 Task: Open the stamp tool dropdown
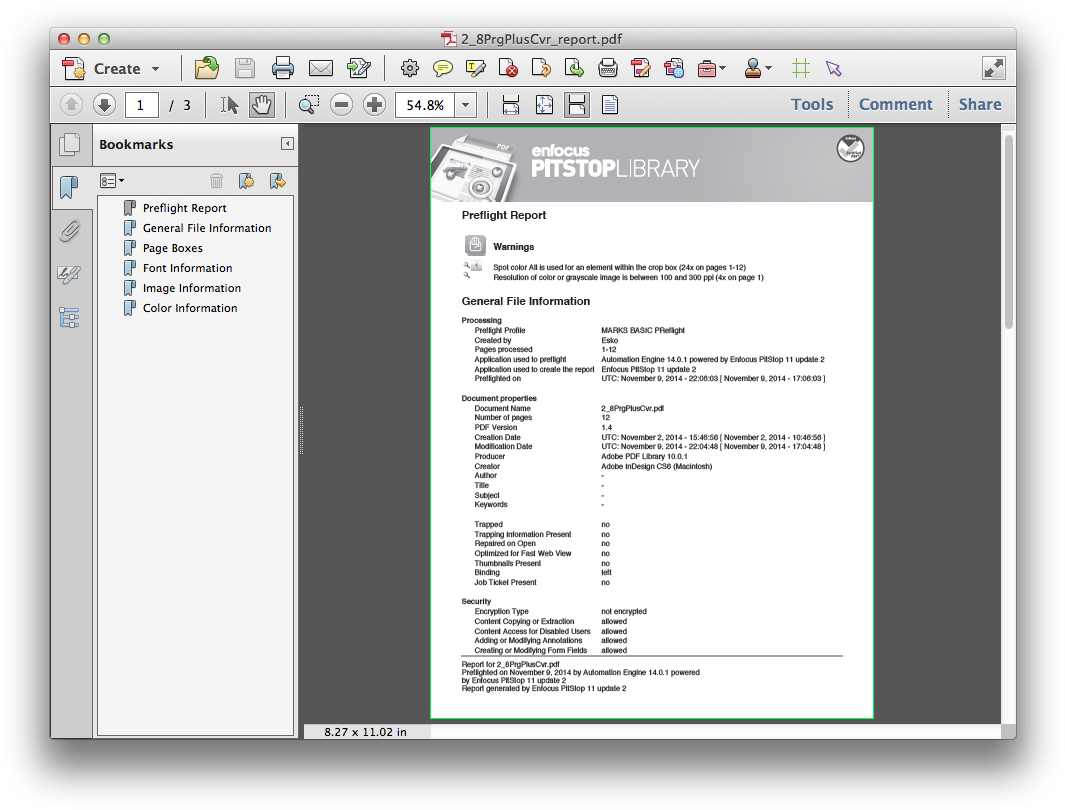pos(758,69)
